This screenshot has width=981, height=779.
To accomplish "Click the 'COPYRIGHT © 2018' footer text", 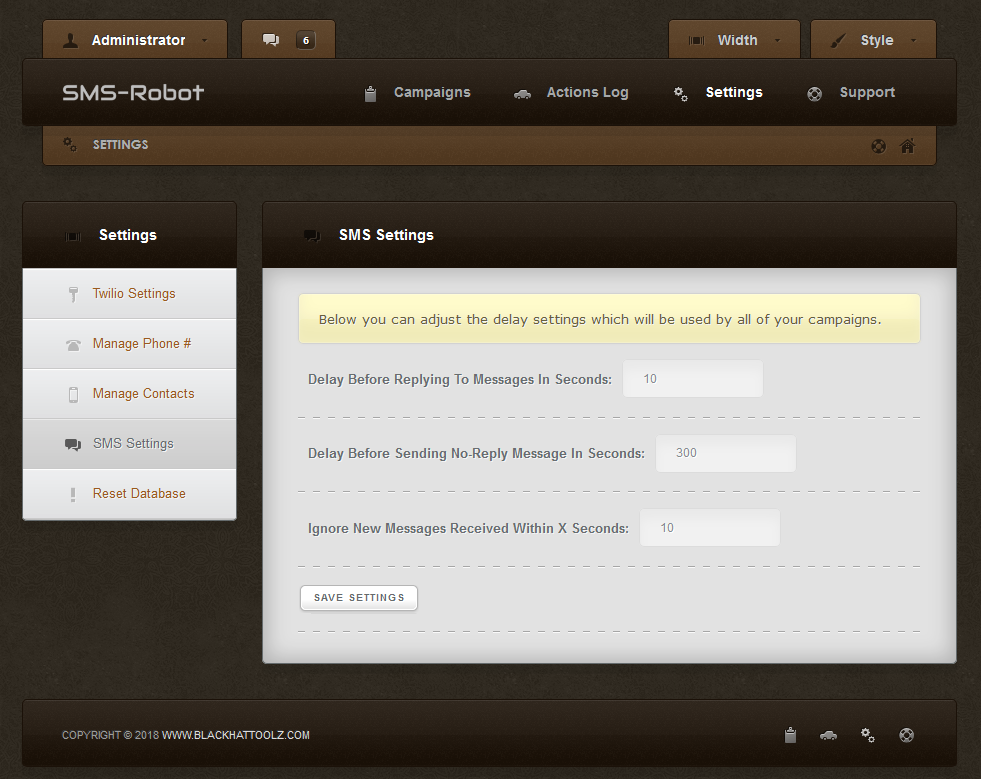I will [x=111, y=735].
